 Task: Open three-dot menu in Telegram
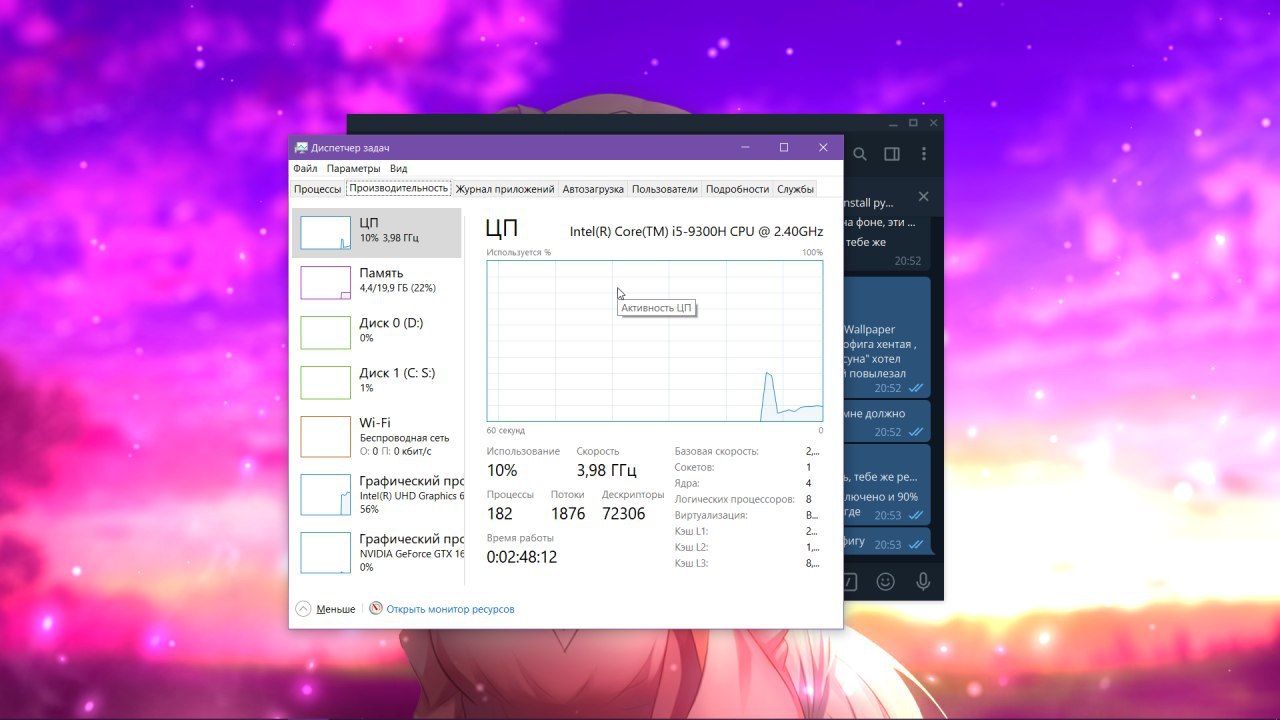click(x=923, y=154)
